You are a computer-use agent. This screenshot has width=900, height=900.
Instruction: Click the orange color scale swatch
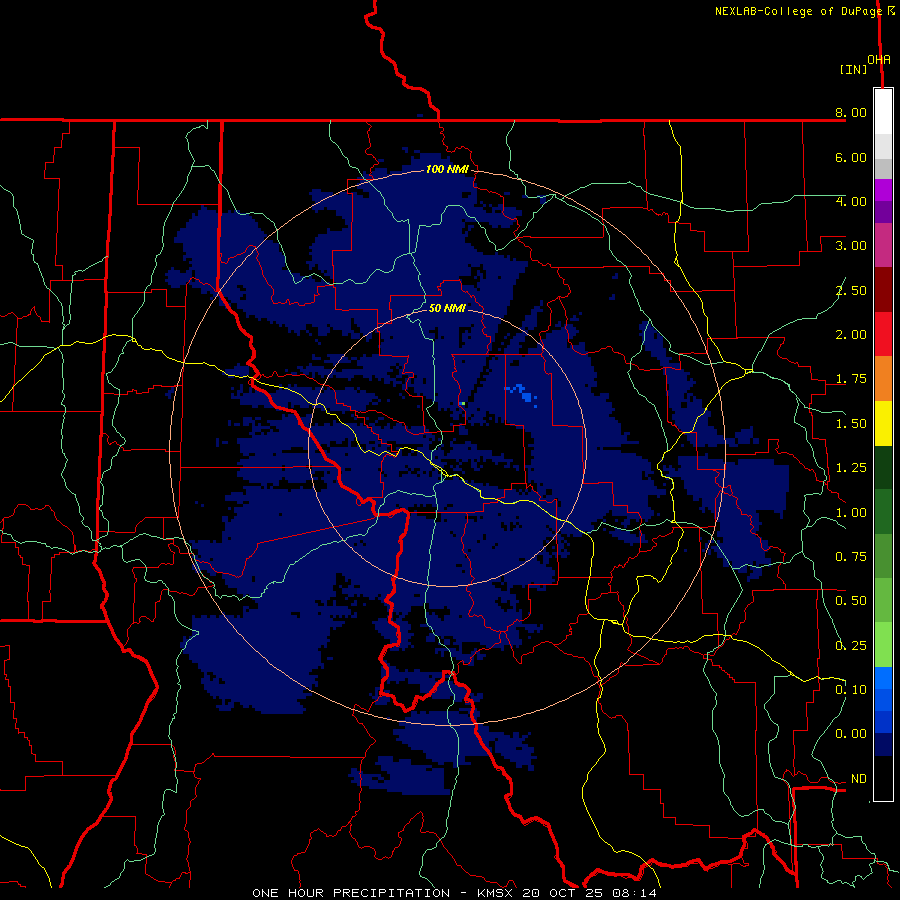click(x=883, y=379)
